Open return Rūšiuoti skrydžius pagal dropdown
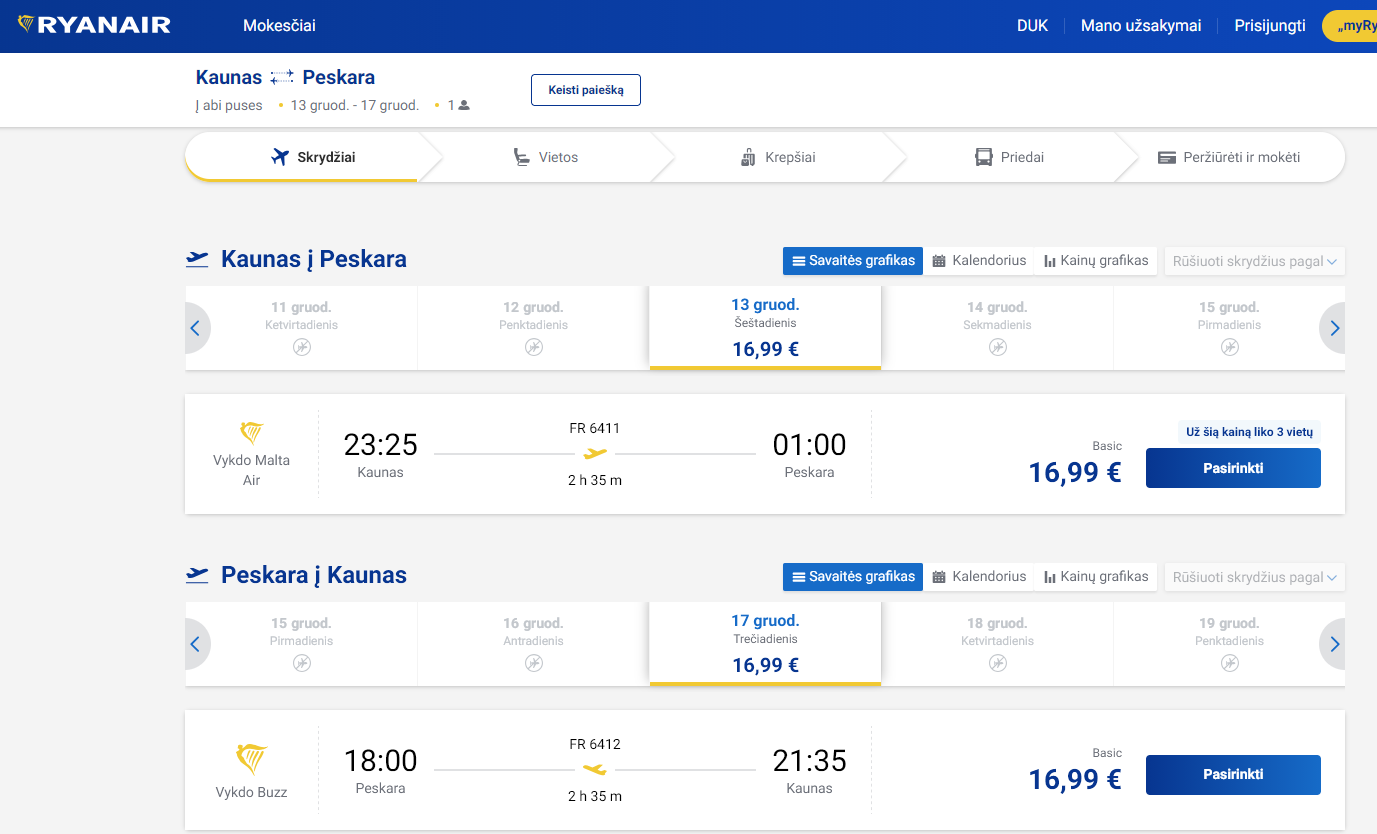 tap(1254, 578)
